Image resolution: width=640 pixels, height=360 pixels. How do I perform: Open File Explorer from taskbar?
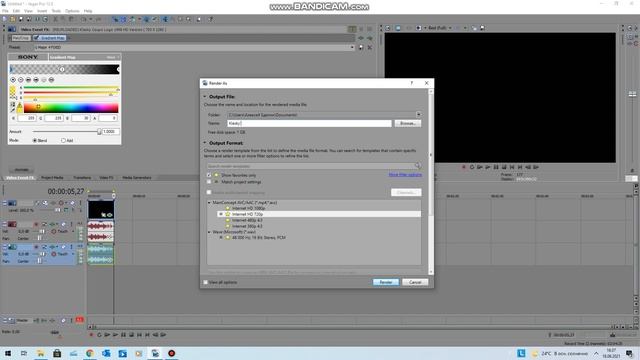(x=40, y=353)
